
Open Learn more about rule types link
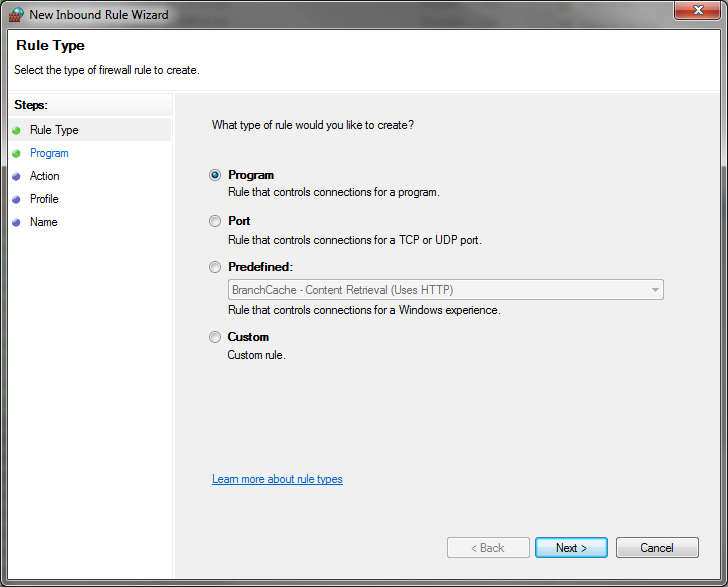point(277,479)
